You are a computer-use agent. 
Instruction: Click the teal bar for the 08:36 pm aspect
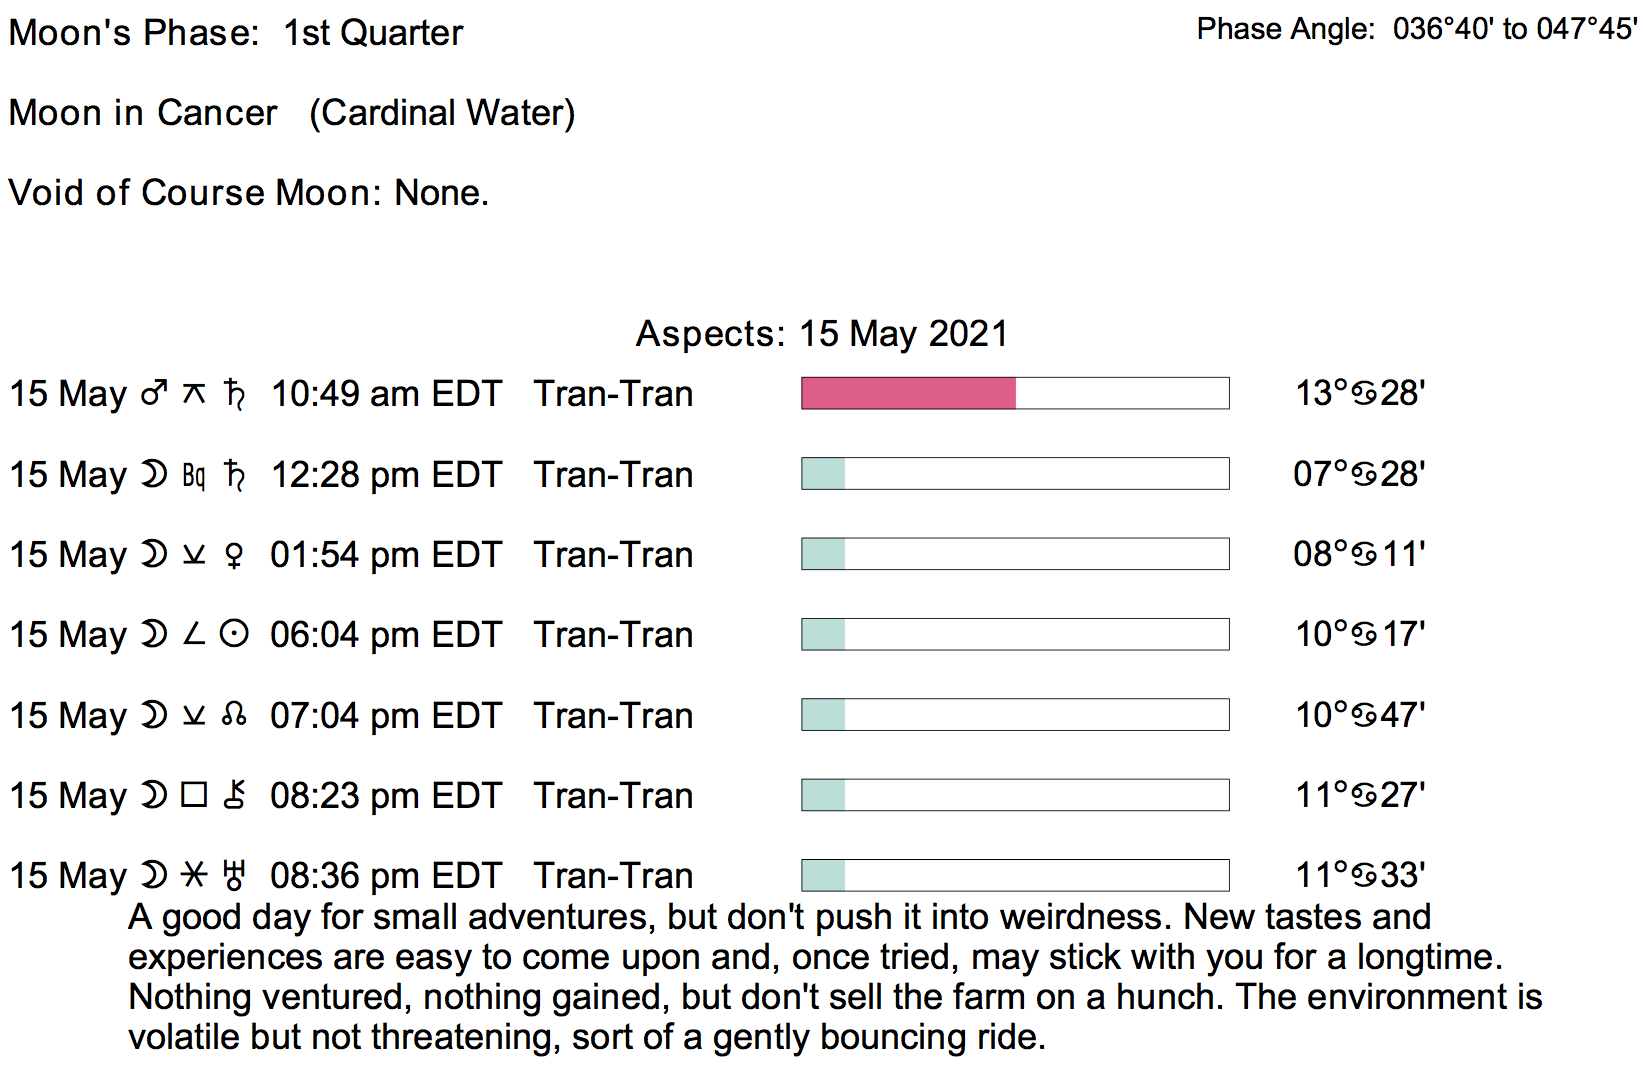point(823,875)
